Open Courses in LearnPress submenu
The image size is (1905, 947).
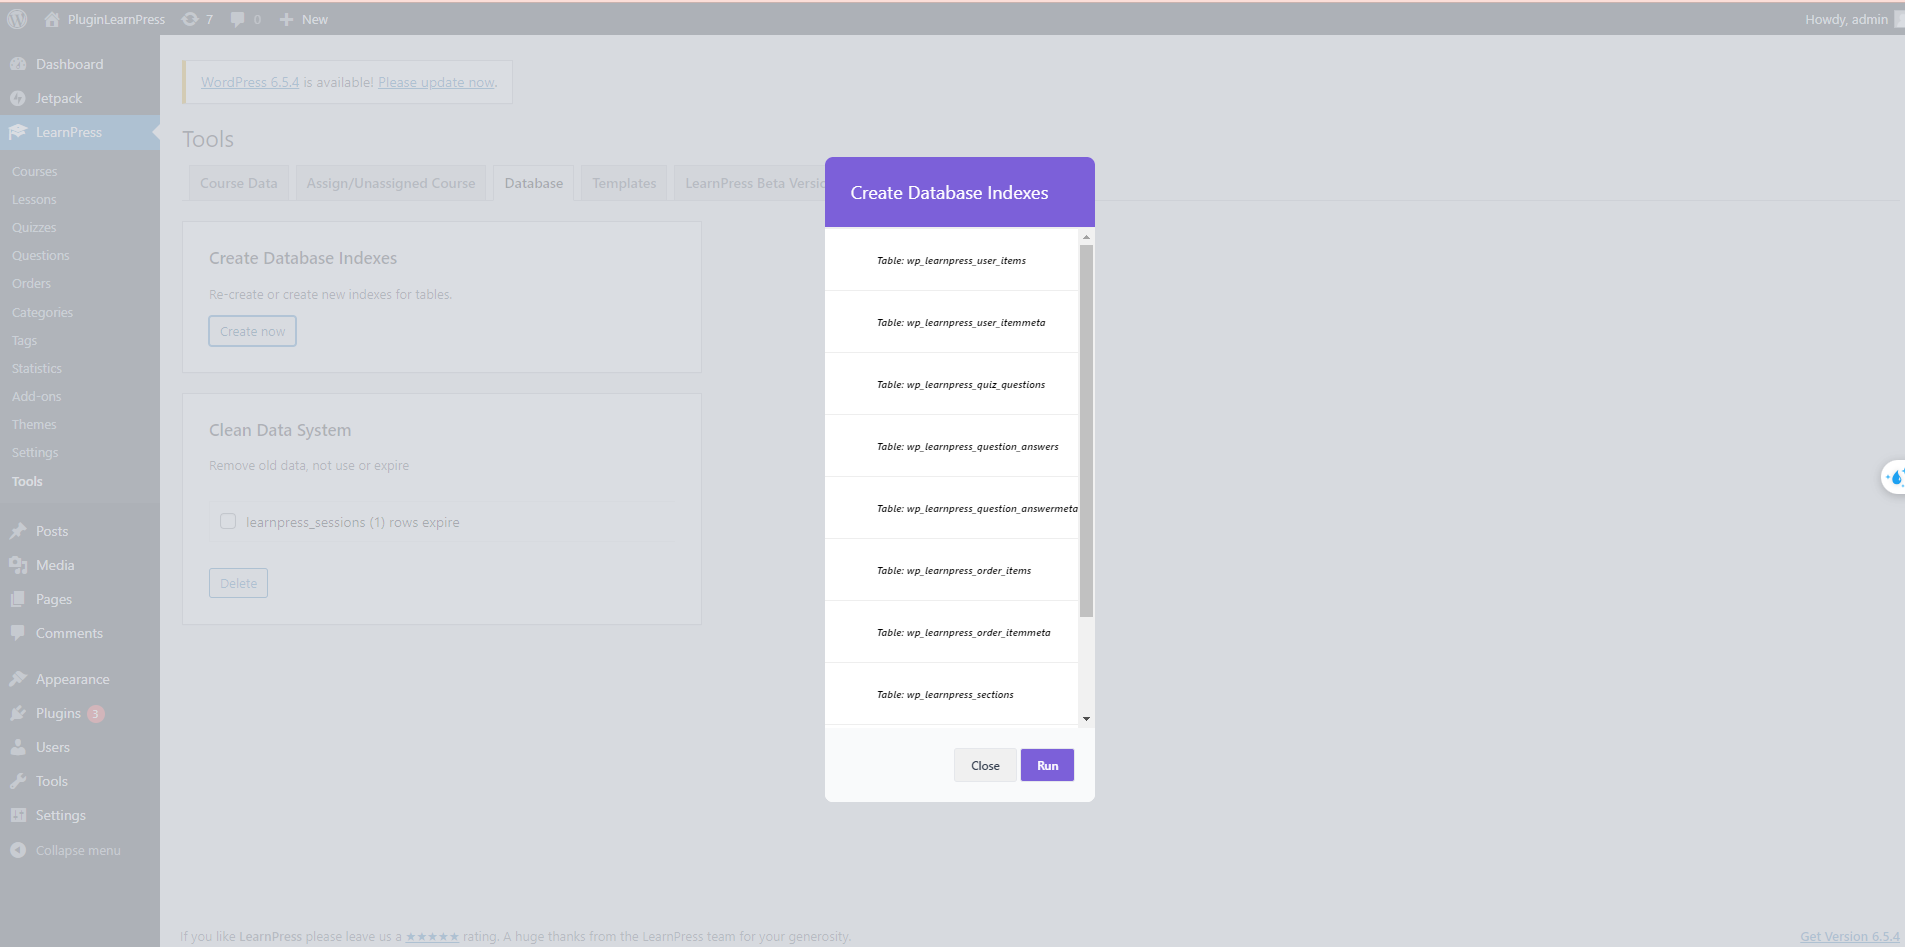point(35,172)
